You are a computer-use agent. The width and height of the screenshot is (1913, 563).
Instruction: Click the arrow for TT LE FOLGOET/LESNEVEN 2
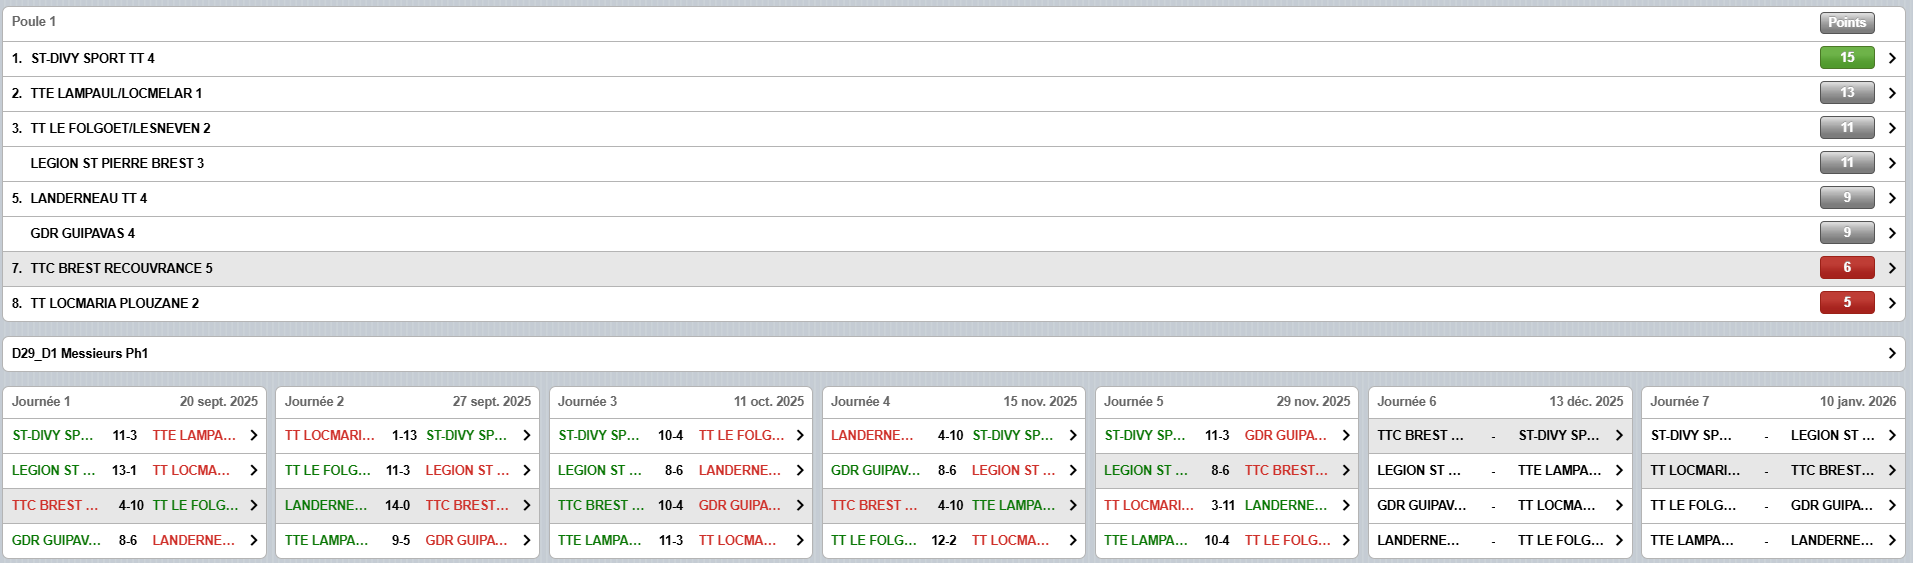pyautogui.click(x=1891, y=128)
